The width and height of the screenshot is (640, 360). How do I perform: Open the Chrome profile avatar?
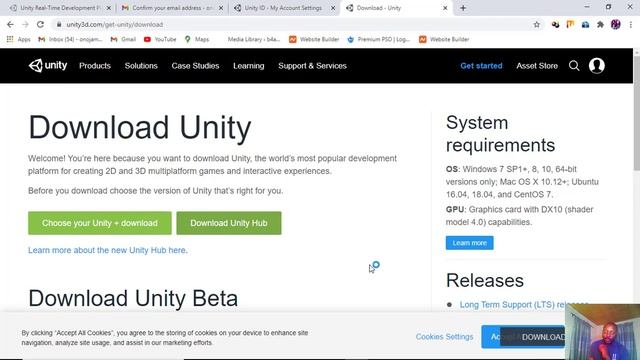click(616, 24)
